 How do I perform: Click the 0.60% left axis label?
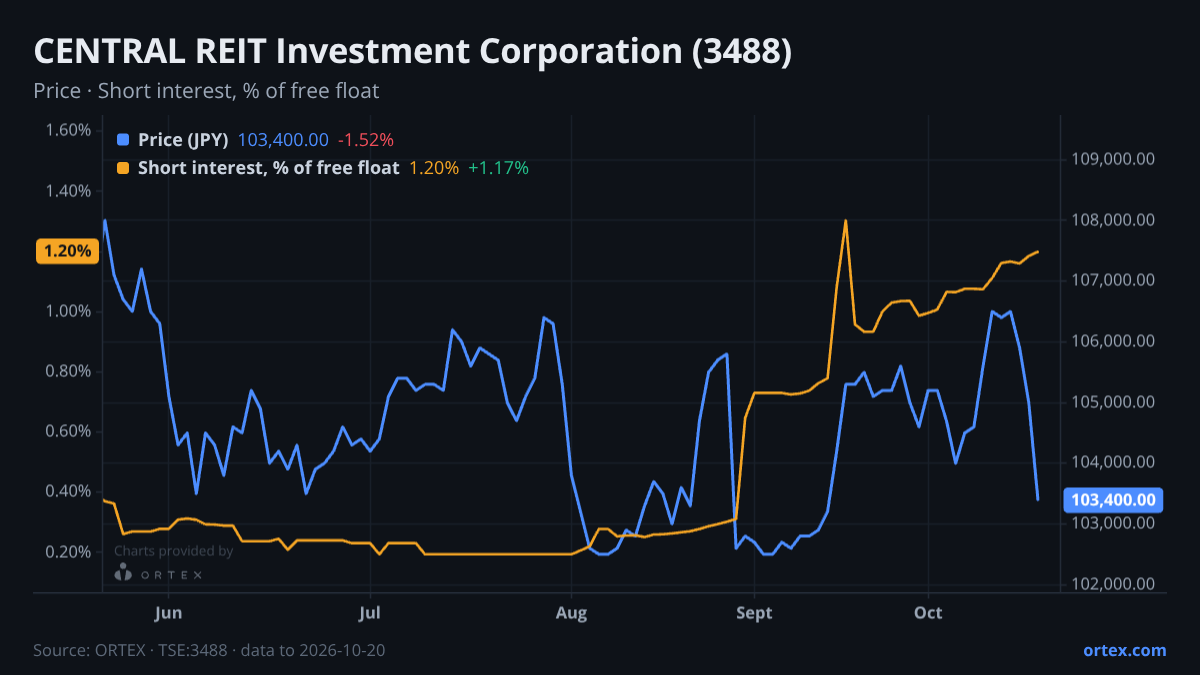point(68,431)
